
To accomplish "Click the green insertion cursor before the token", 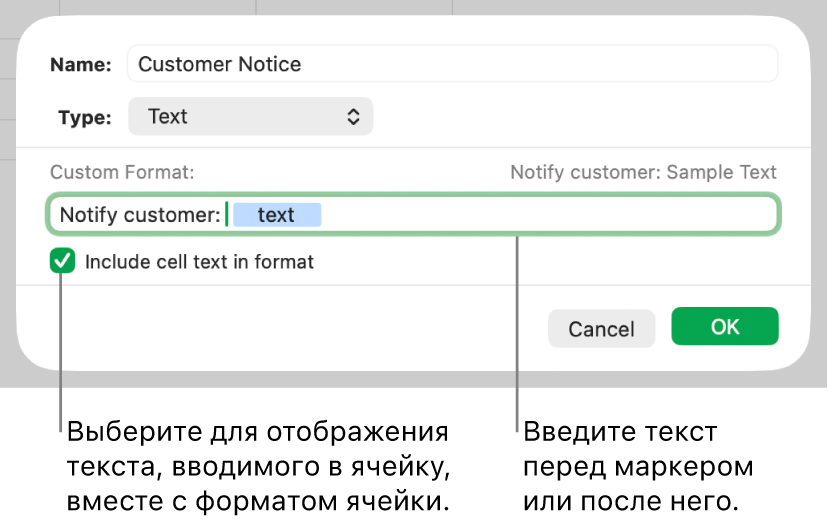I will [227, 215].
